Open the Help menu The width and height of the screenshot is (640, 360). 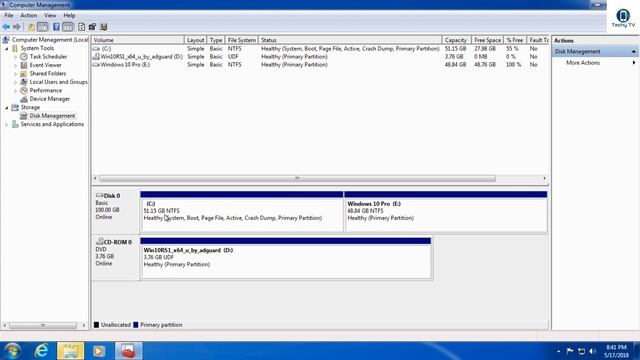pos(69,16)
